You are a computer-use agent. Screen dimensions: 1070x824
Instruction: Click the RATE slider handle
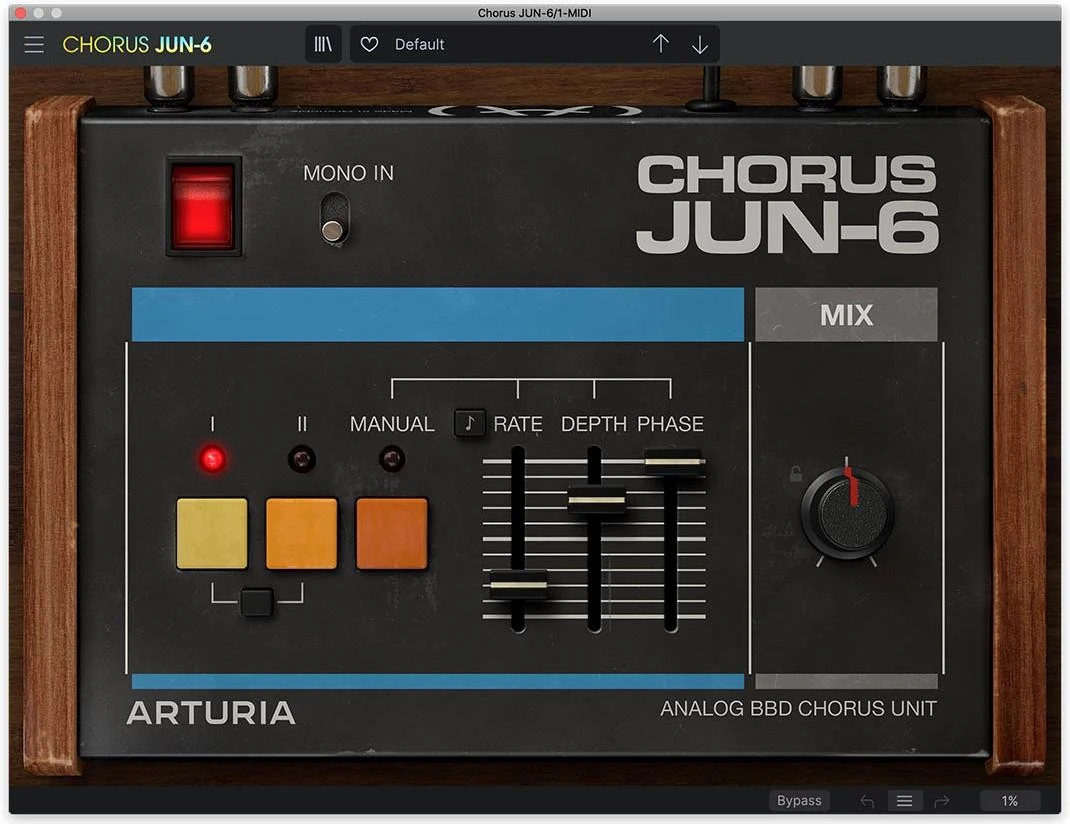(x=519, y=585)
